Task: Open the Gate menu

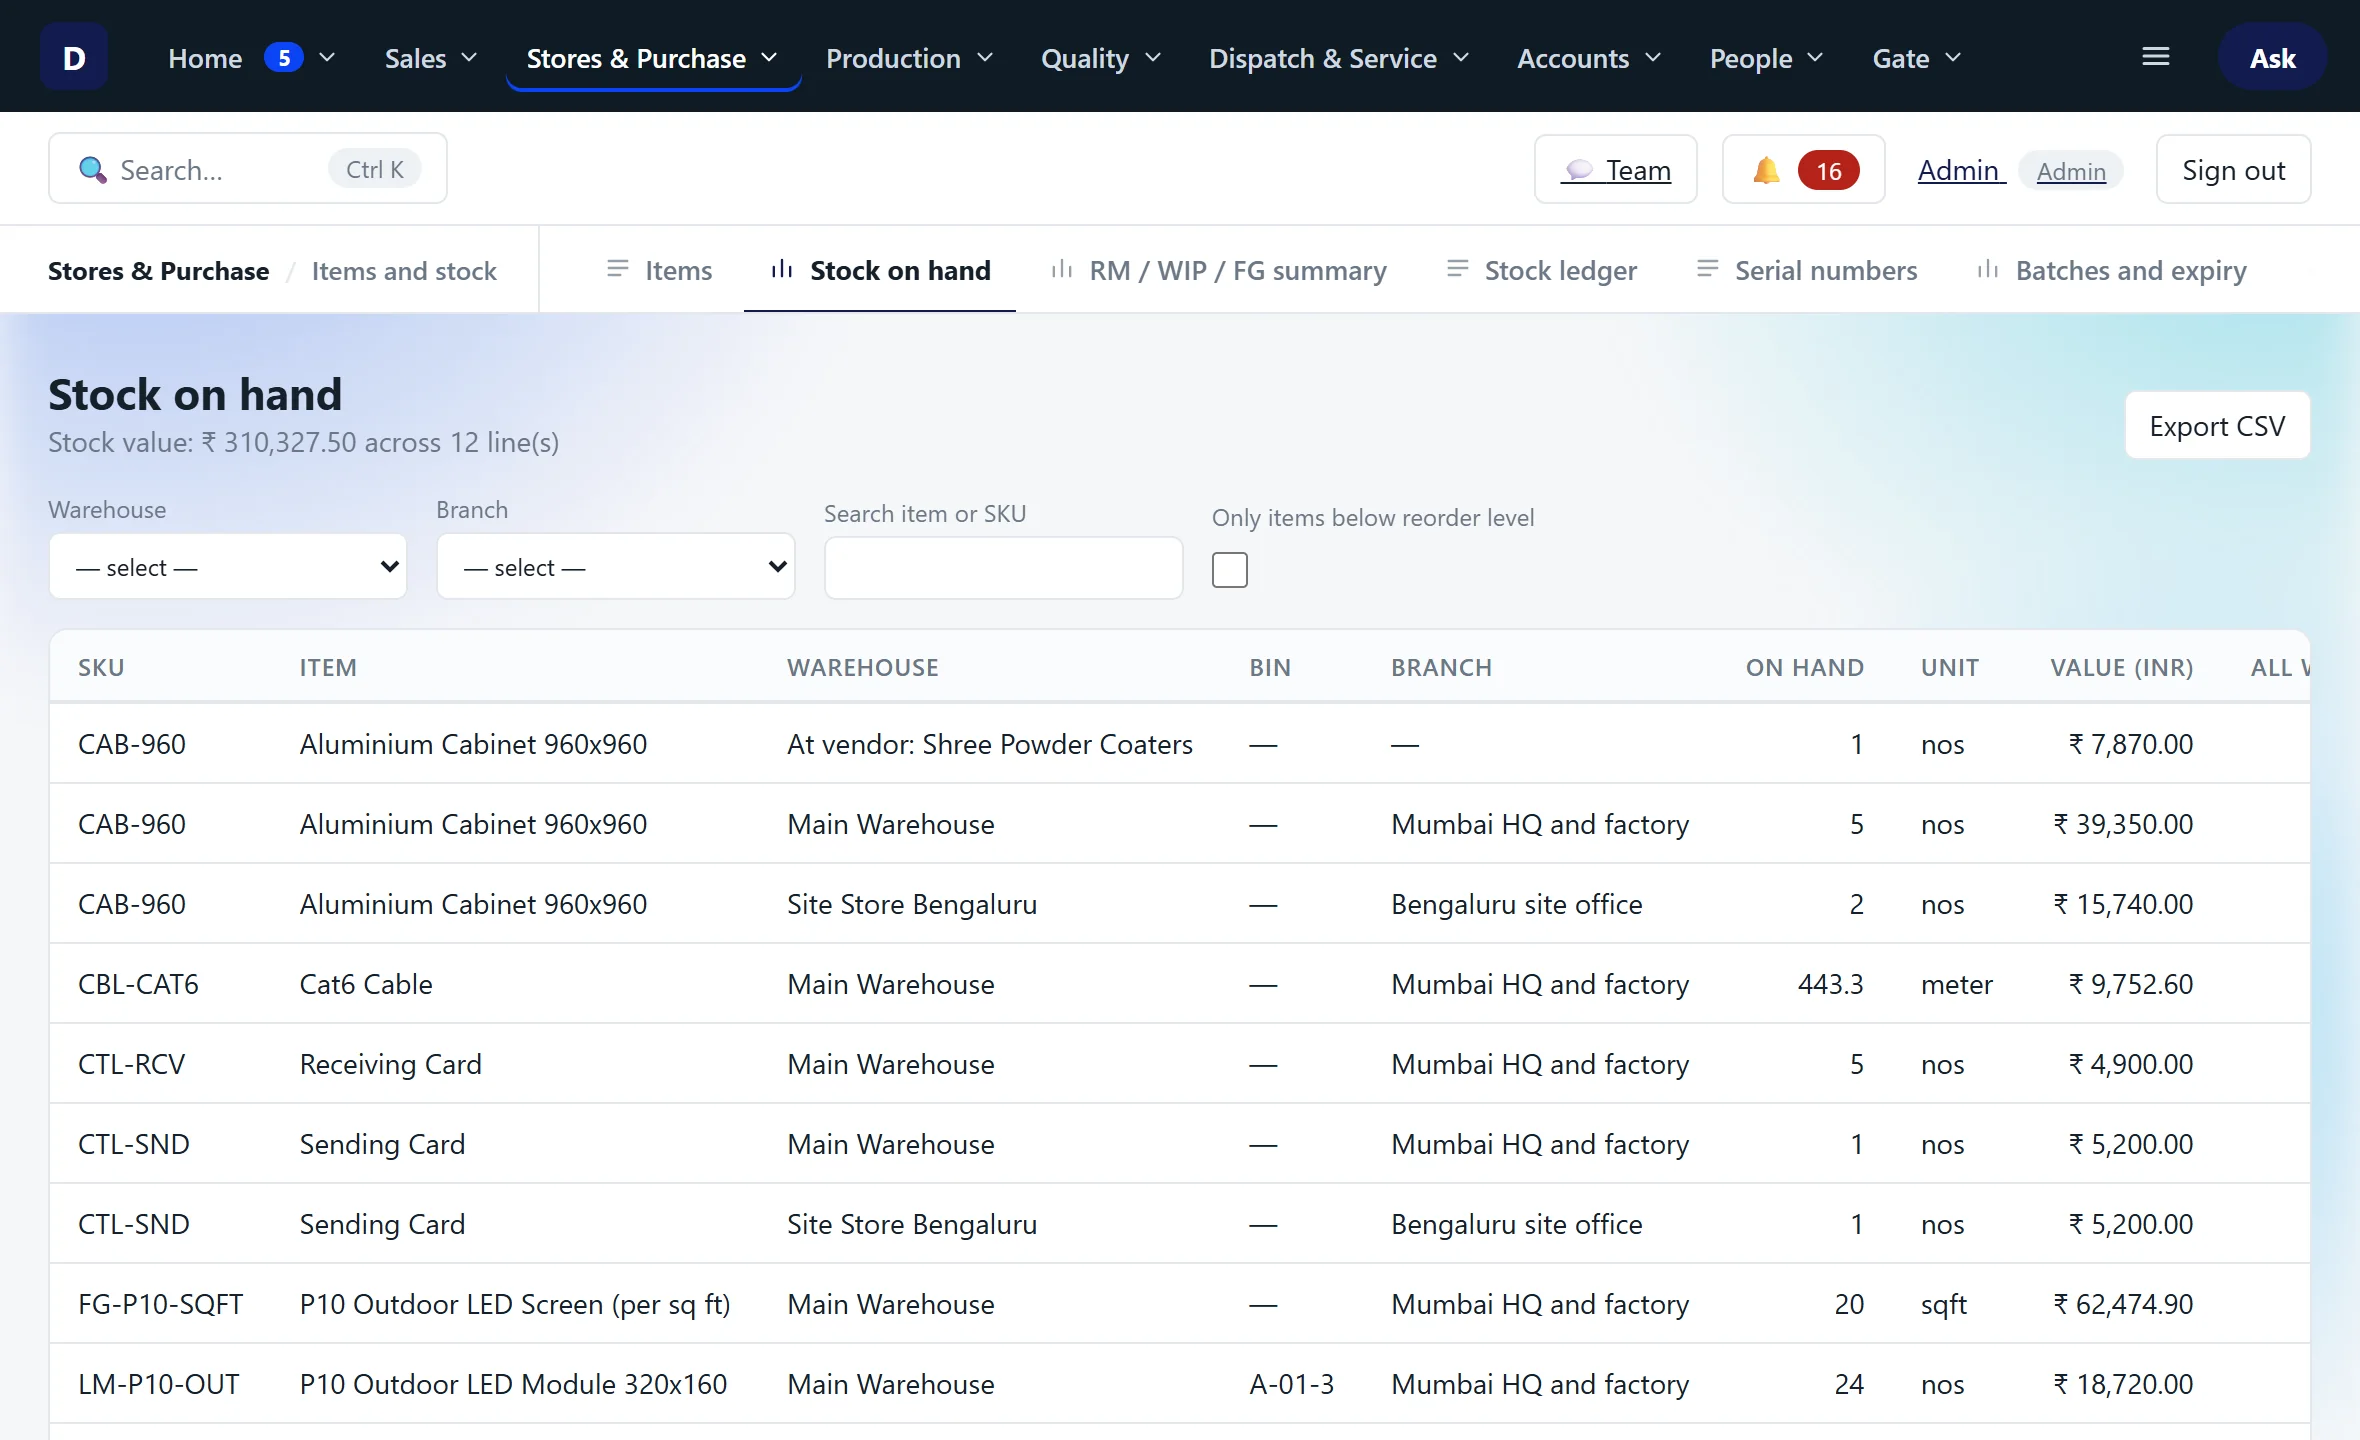Action: [1917, 58]
